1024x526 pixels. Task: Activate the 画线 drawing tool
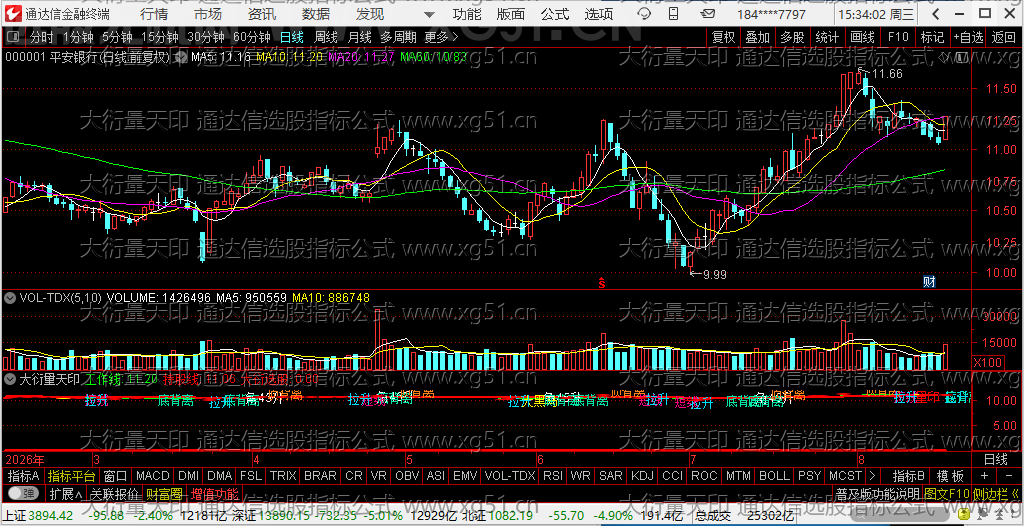pyautogui.click(x=862, y=37)
